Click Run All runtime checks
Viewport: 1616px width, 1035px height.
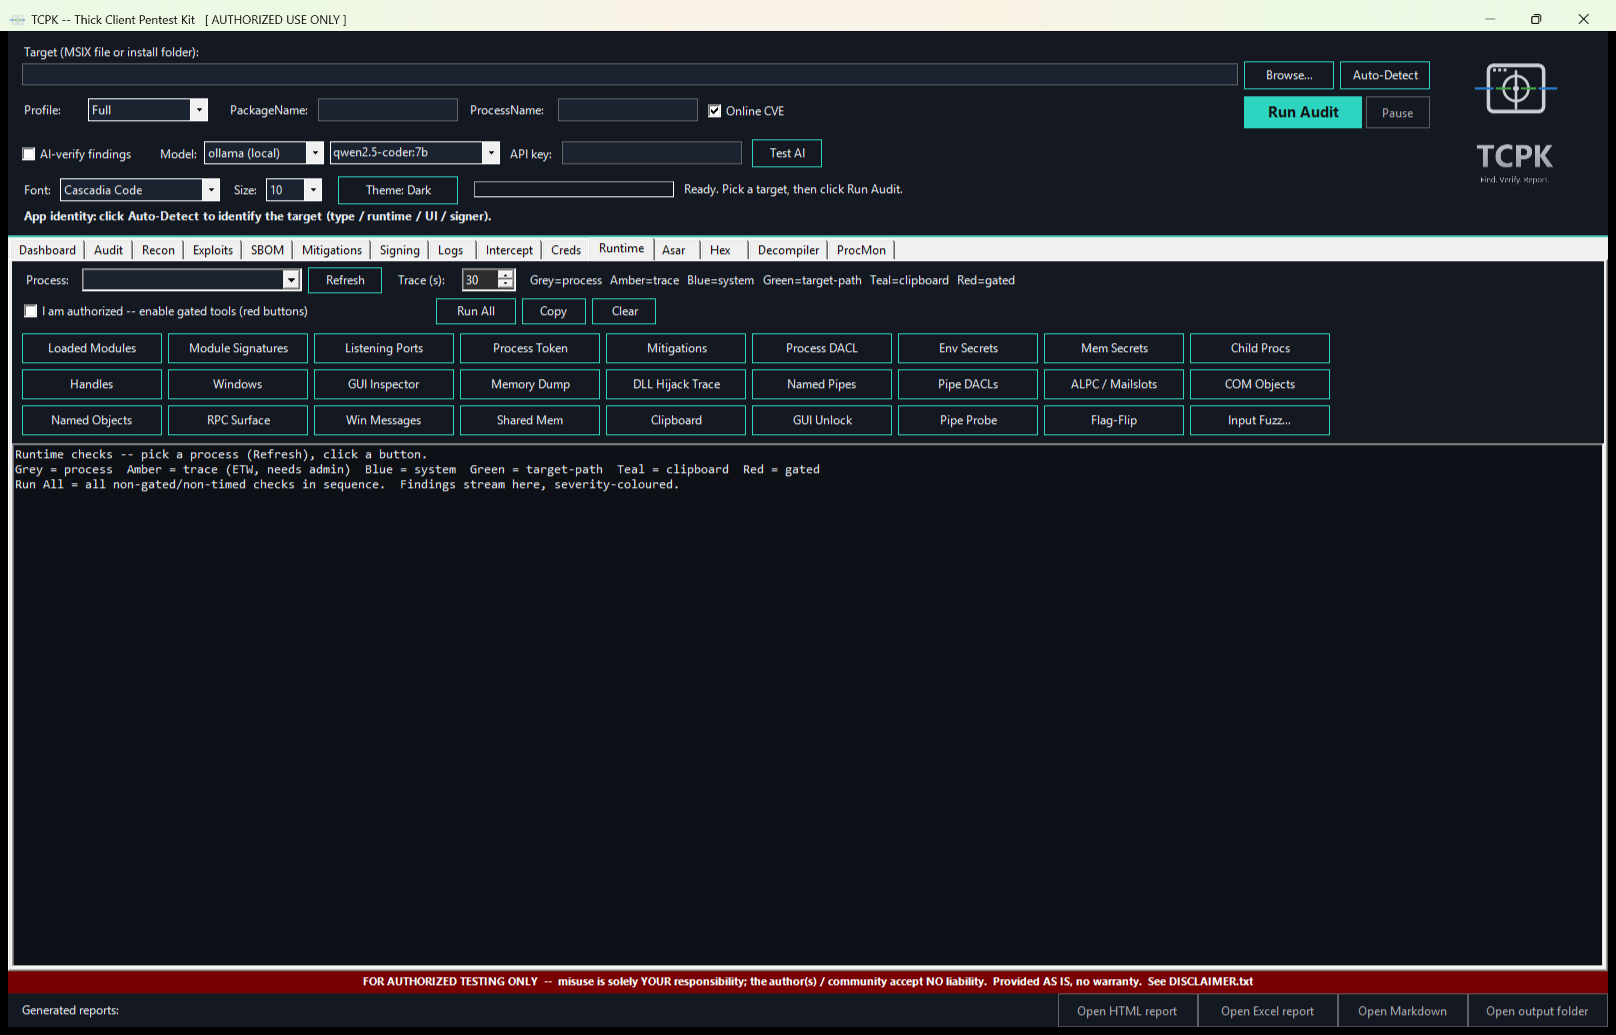[x=476, y=311]
